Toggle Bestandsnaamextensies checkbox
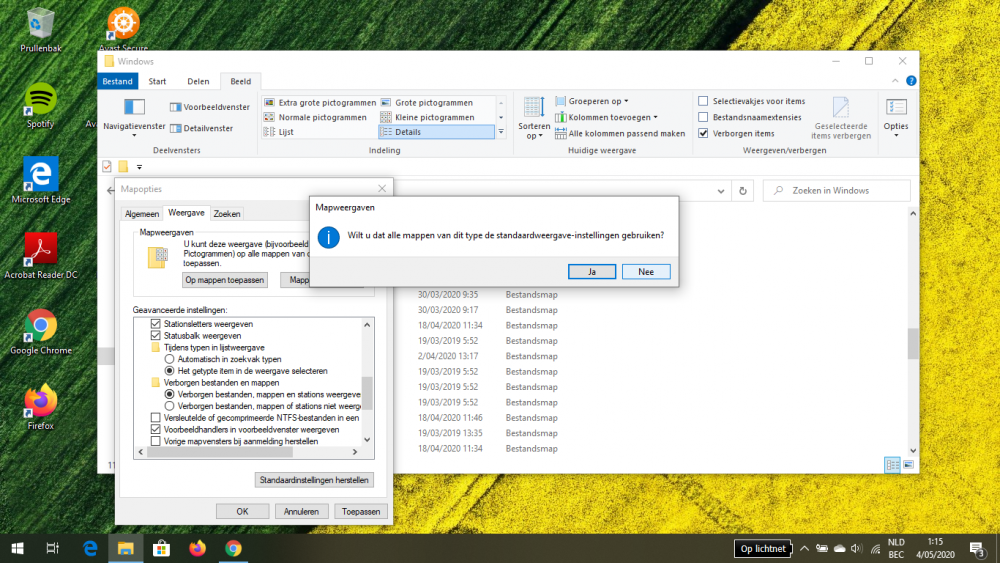This screenshot has height=563, width=1000. [x=704, y=117]
